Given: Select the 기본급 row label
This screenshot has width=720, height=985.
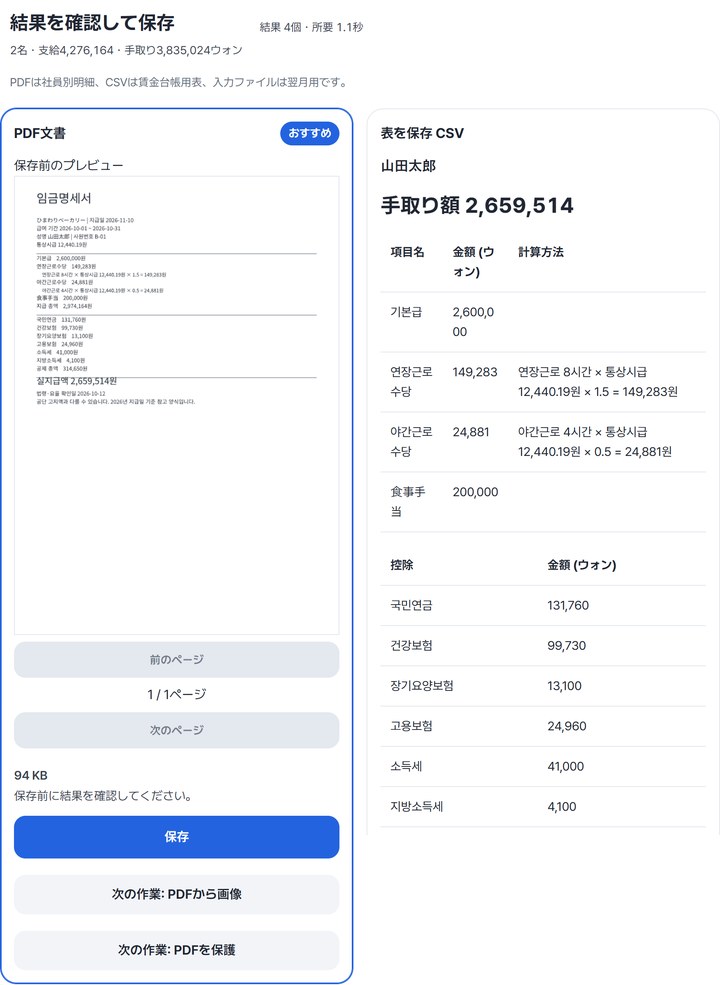Looking at the screenshot, I should coord(406,312).
